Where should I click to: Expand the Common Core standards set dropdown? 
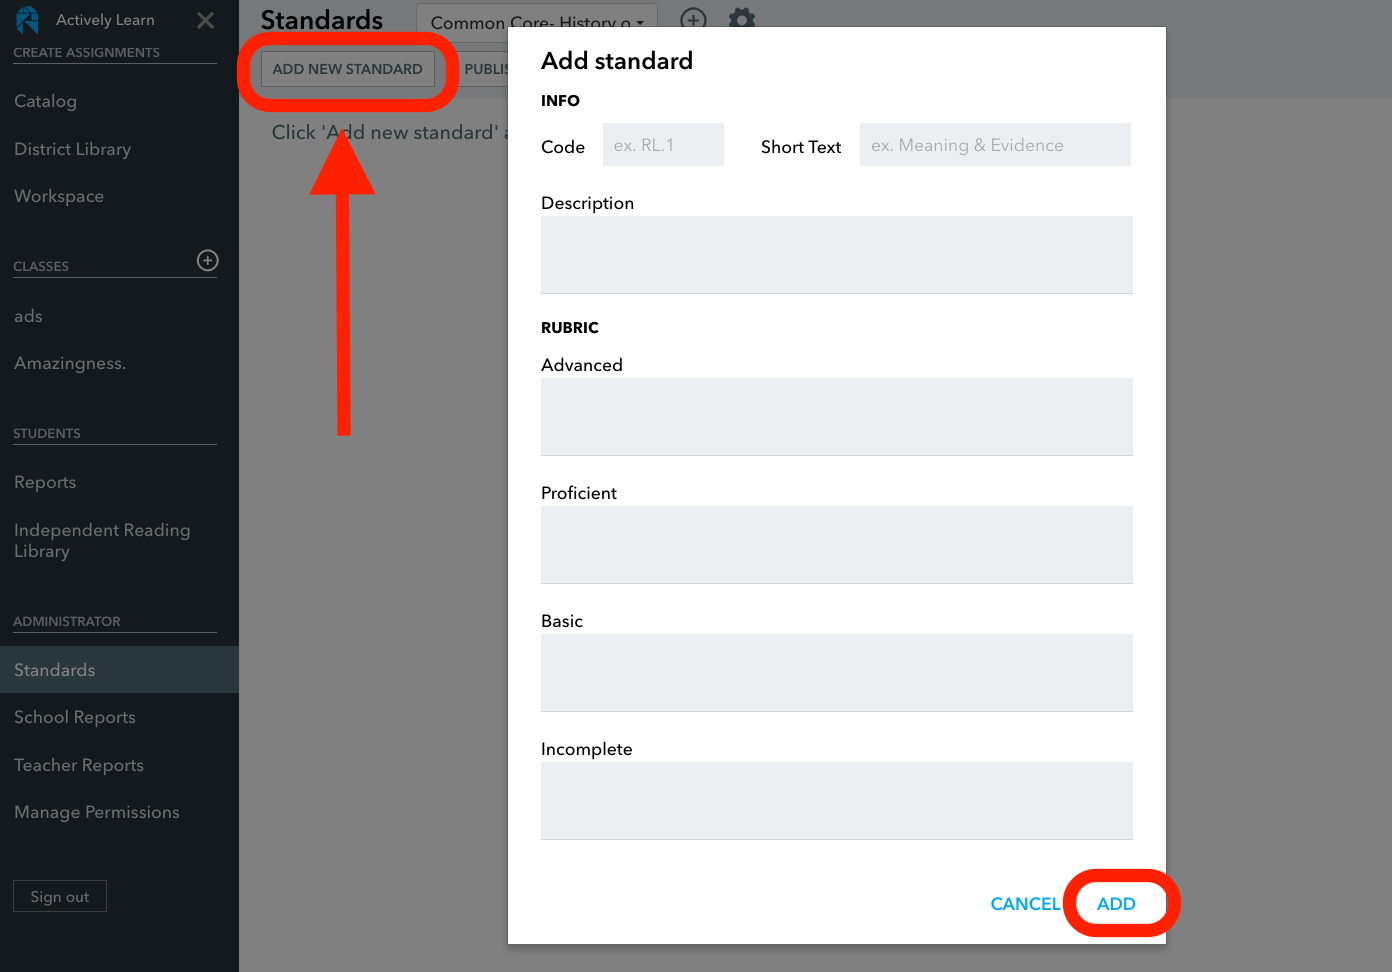pyautogui.click(x=537, y=20)
